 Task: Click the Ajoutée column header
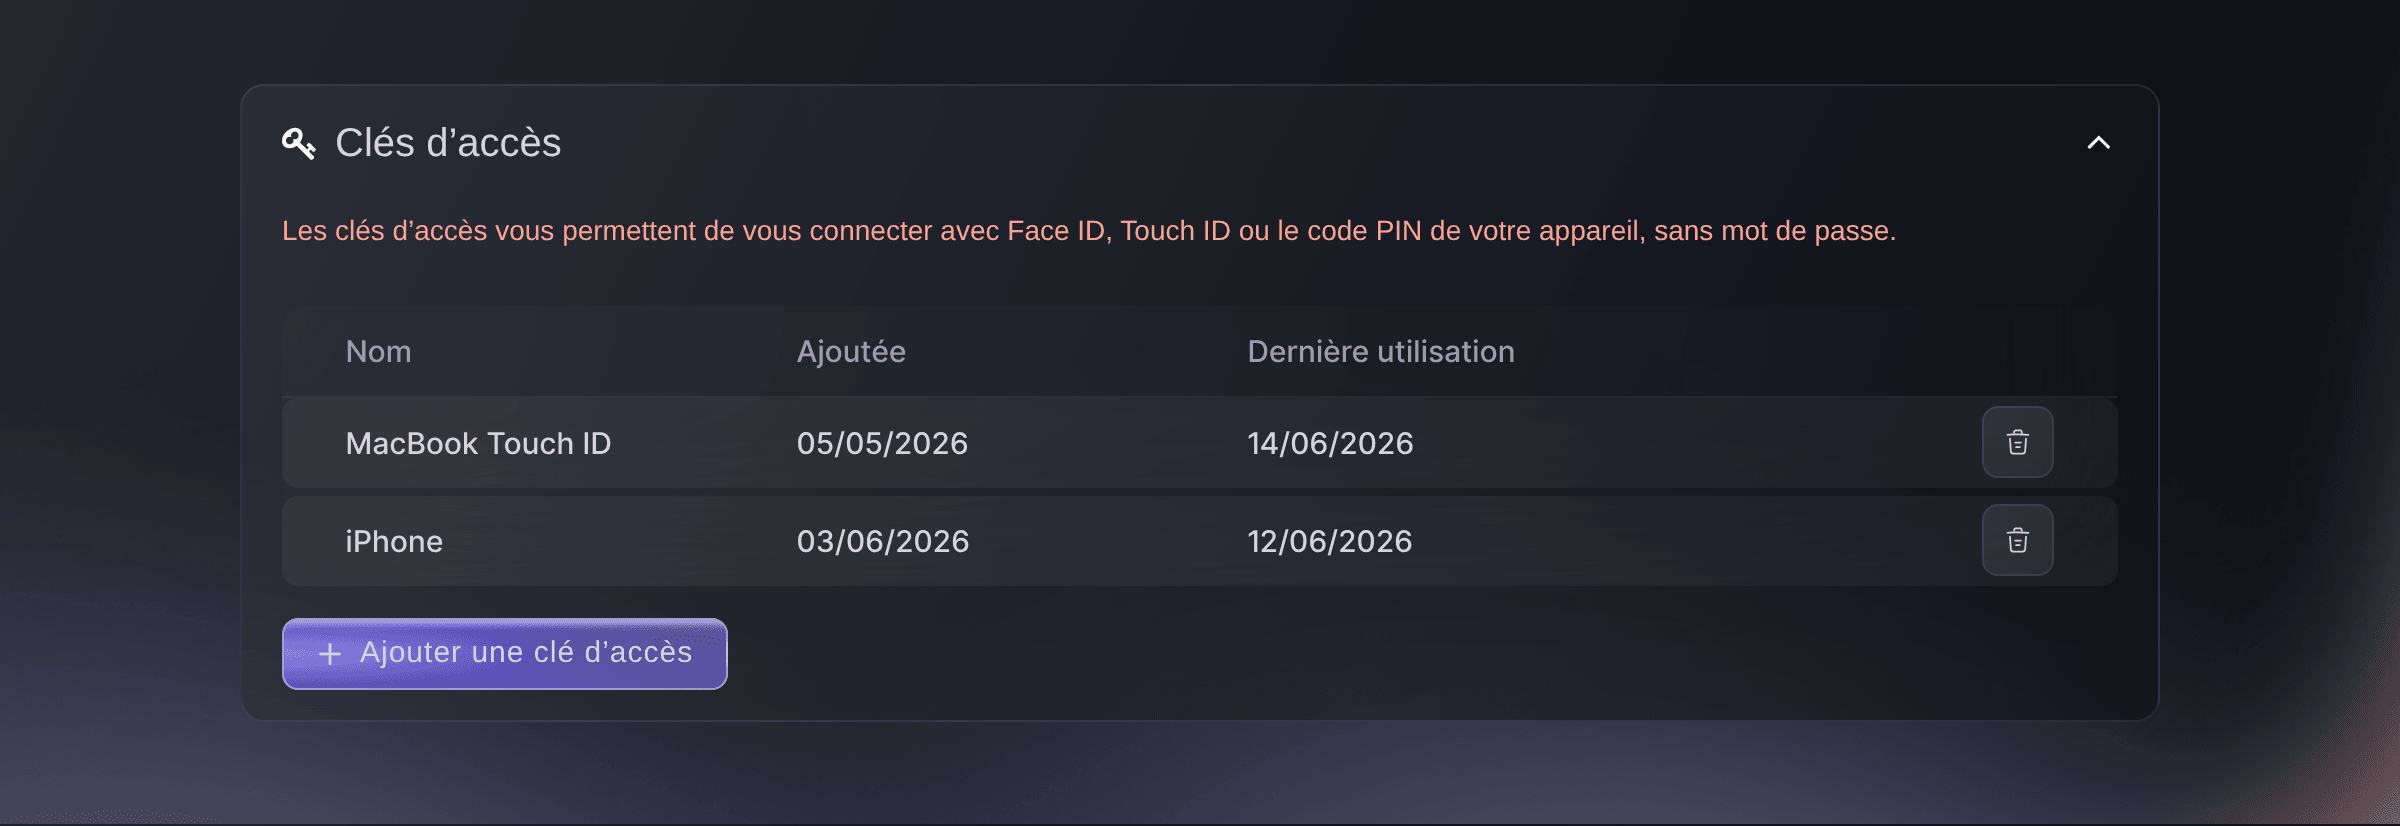coord(851,352)
